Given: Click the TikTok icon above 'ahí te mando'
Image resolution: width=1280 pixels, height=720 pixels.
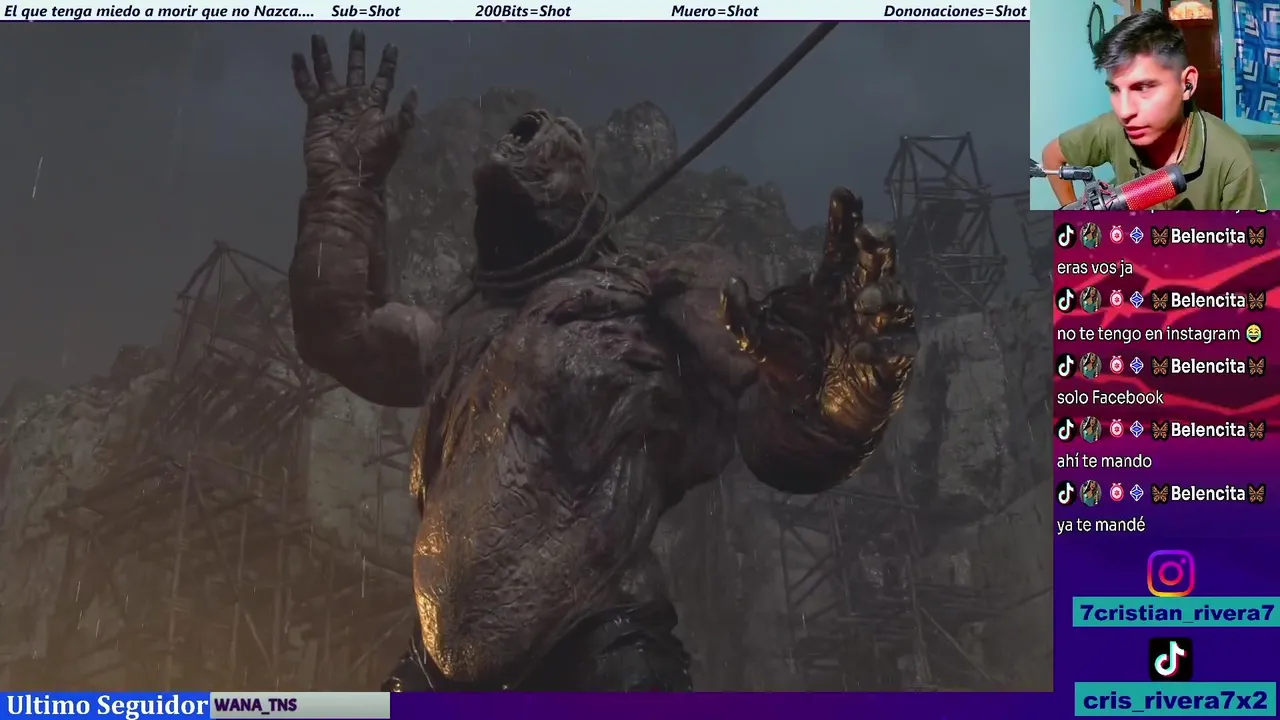Looking at the screenshot, I should point(1066,429).
